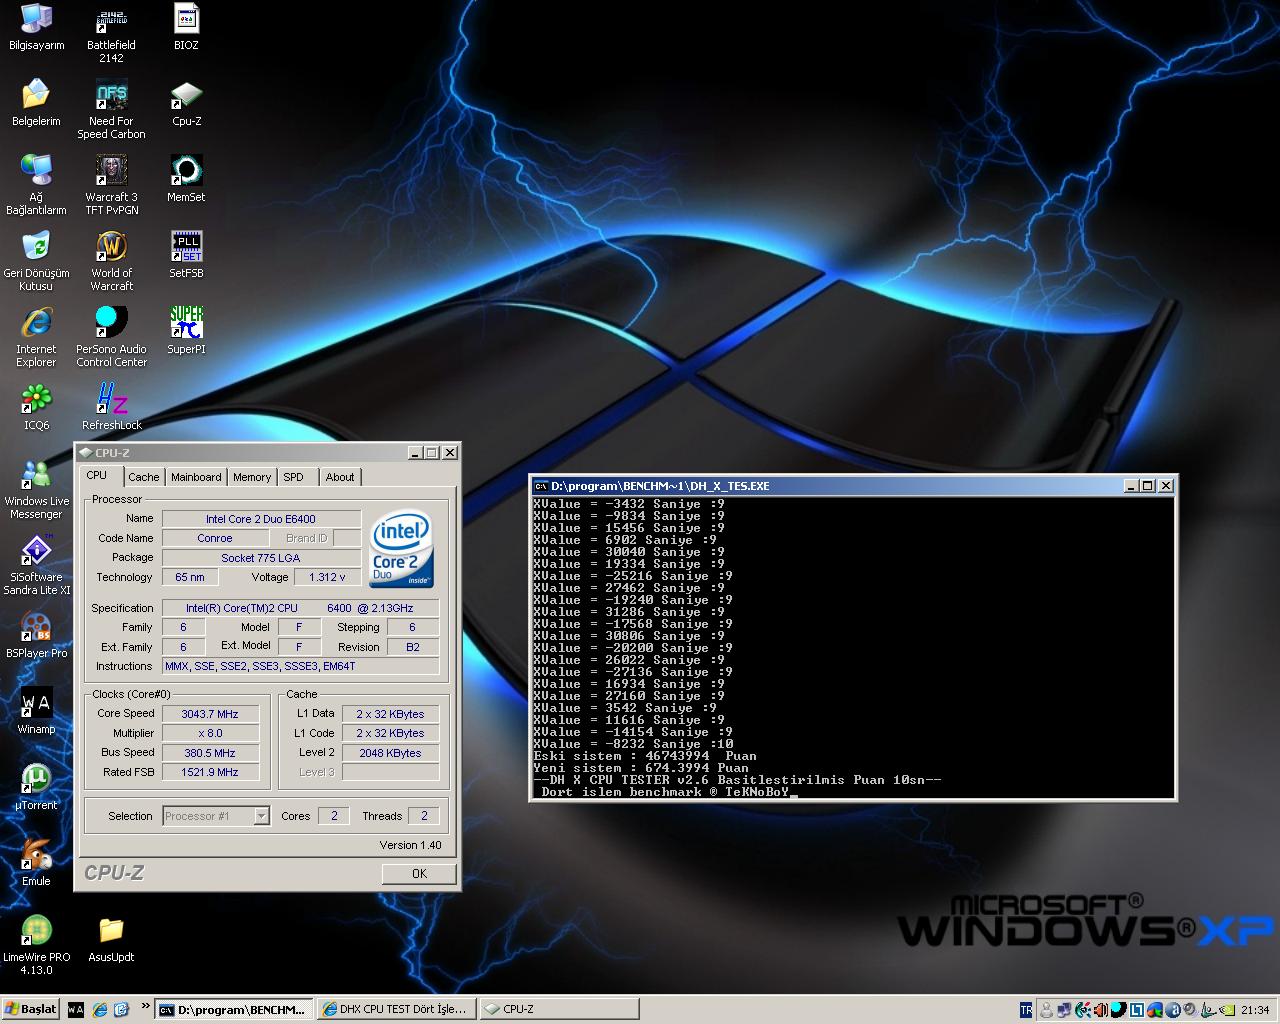
Task: Click the console window system menu icon
Action: tap(540, 486)
